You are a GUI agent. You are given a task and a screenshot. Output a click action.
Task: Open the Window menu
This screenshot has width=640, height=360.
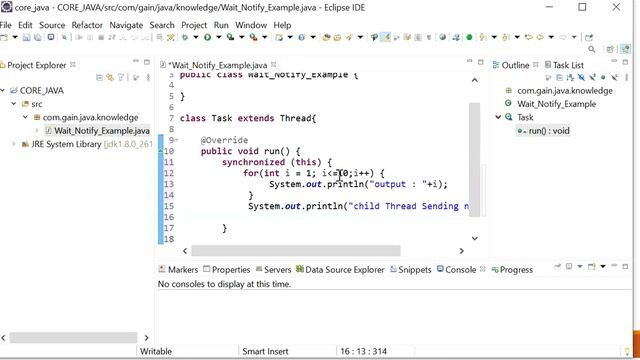(251, 25)
